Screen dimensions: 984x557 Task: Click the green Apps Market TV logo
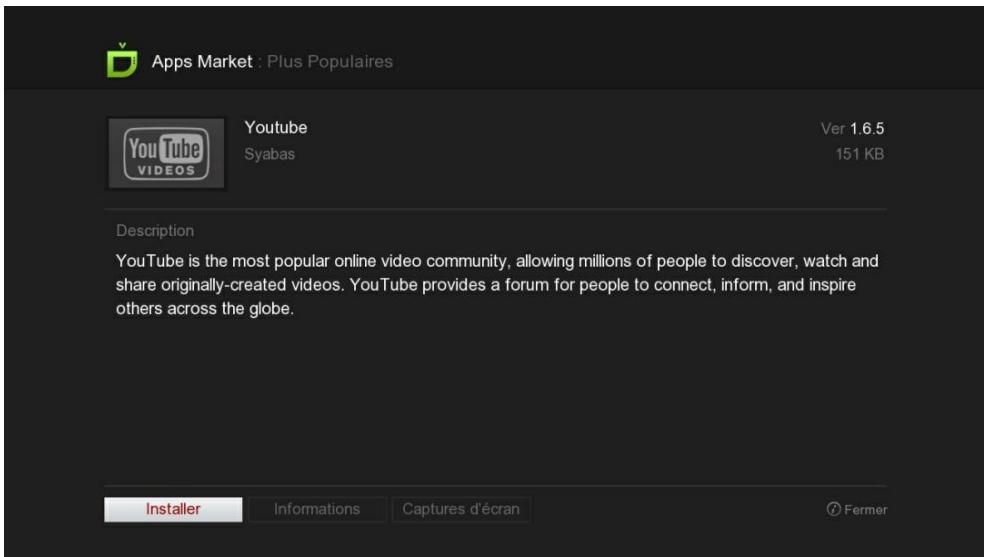click(x=122, y=60)
